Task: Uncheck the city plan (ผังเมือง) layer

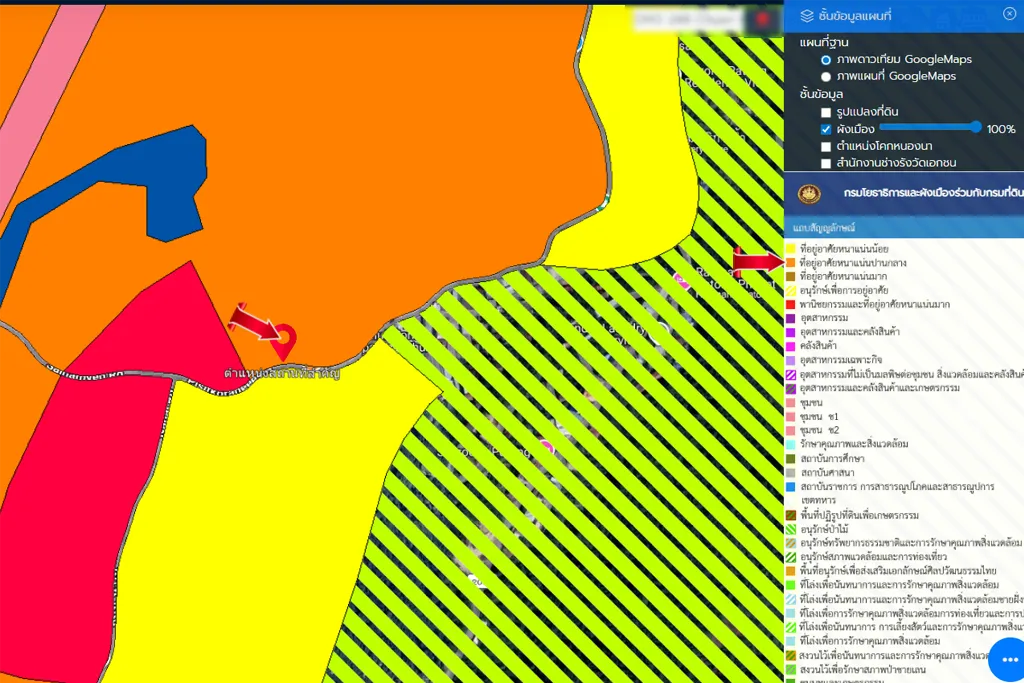Action: (826, 130)
